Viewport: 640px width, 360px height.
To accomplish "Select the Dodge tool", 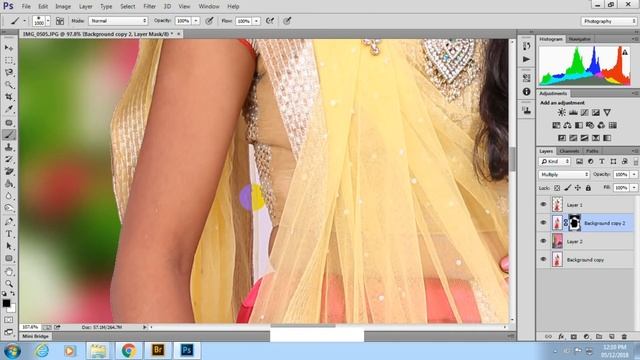I will [9, 208].
